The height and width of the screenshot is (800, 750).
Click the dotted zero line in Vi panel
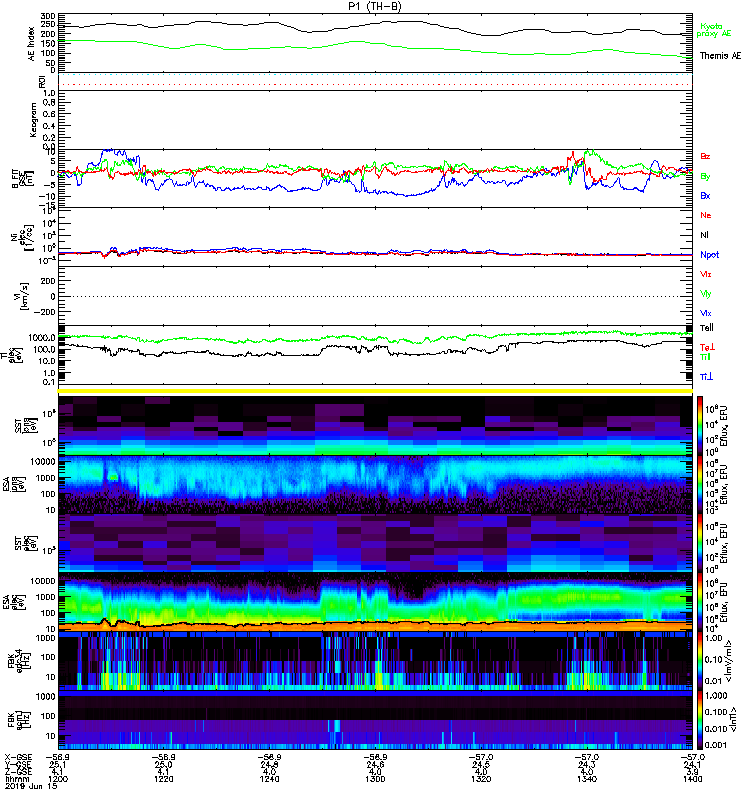[x=376, y=296]
